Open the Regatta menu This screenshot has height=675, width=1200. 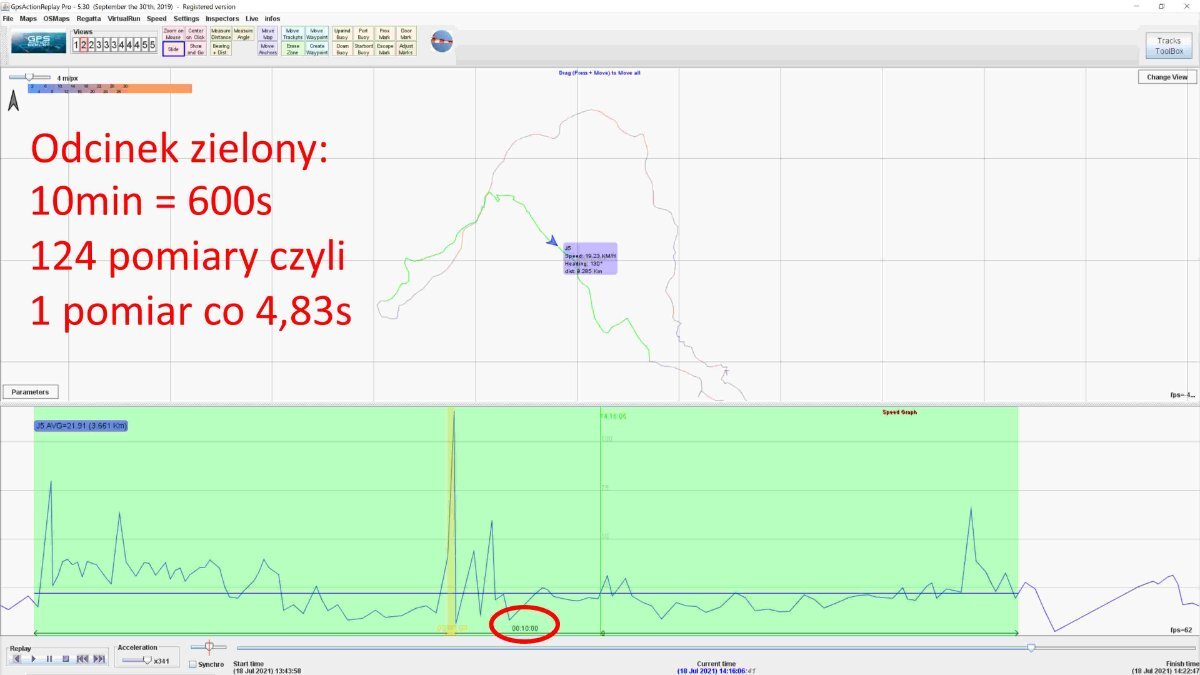pyautogui.click(x=89, y=19)
